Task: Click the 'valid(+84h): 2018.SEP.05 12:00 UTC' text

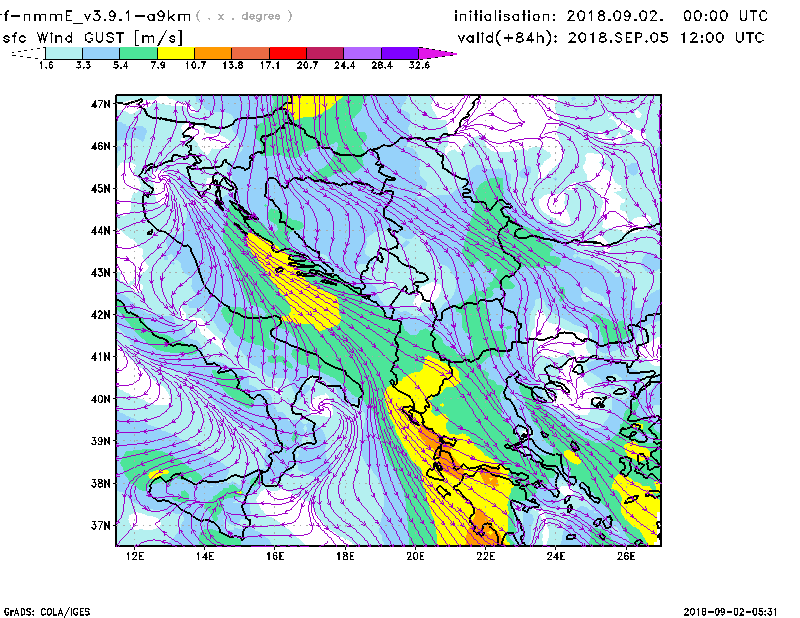Action: click(x=611, y=38)
